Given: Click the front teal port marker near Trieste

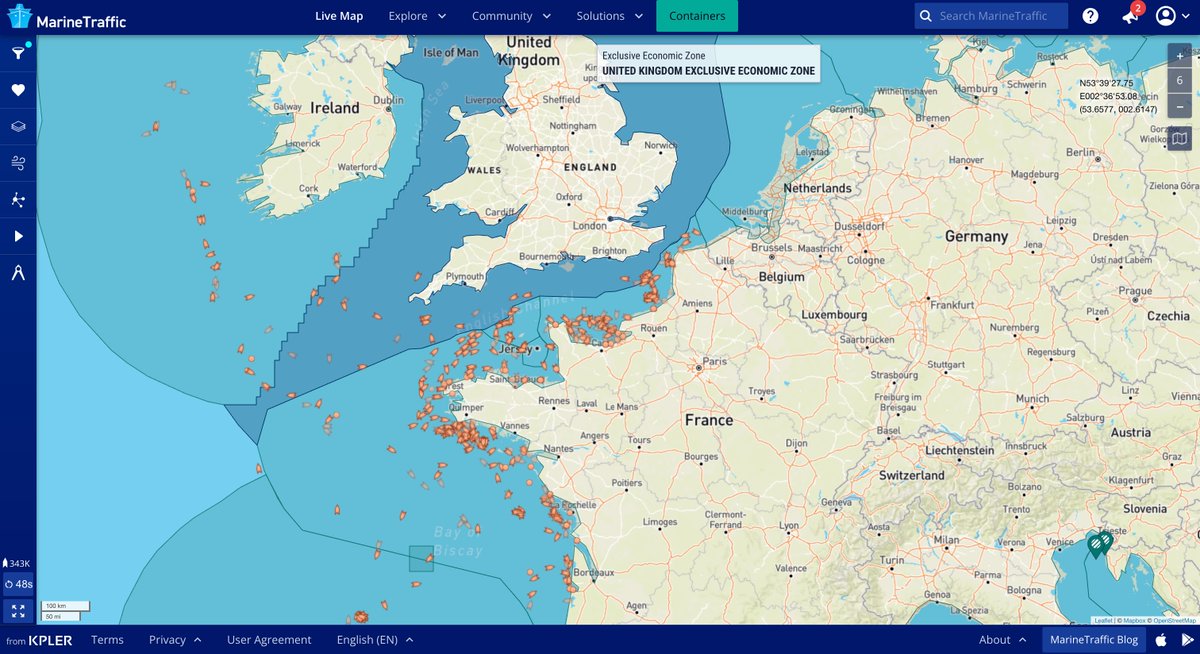Looking at the screenshot, I should [1094, 545].
